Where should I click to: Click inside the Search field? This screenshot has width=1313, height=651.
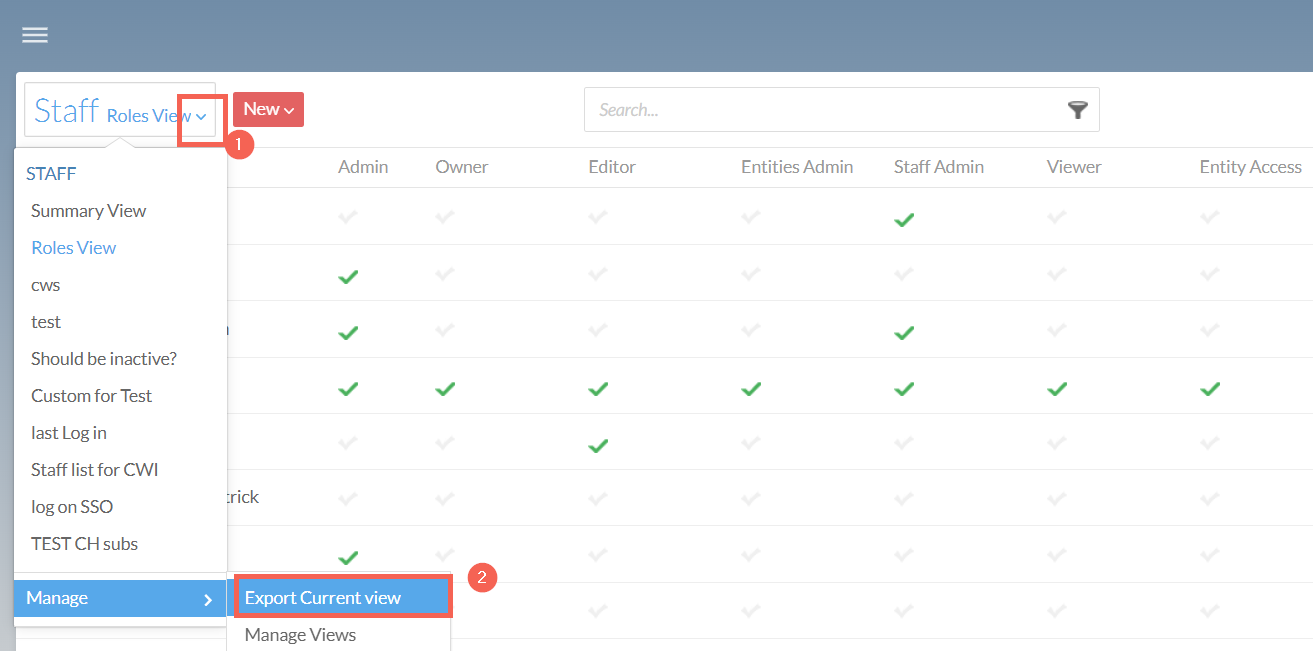click(820, 110)
